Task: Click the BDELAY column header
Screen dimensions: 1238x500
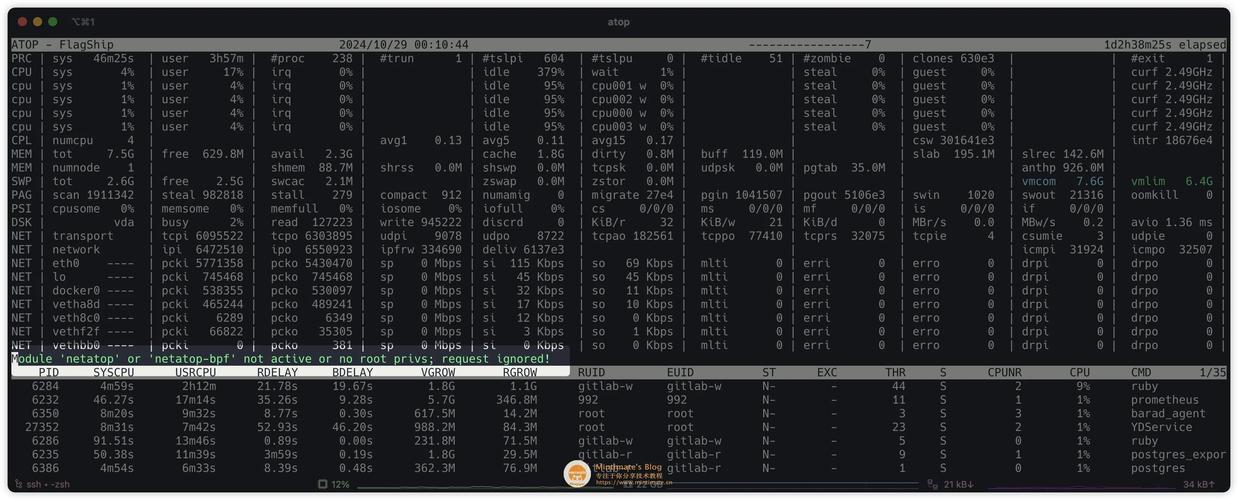Action: pos(352,372)
